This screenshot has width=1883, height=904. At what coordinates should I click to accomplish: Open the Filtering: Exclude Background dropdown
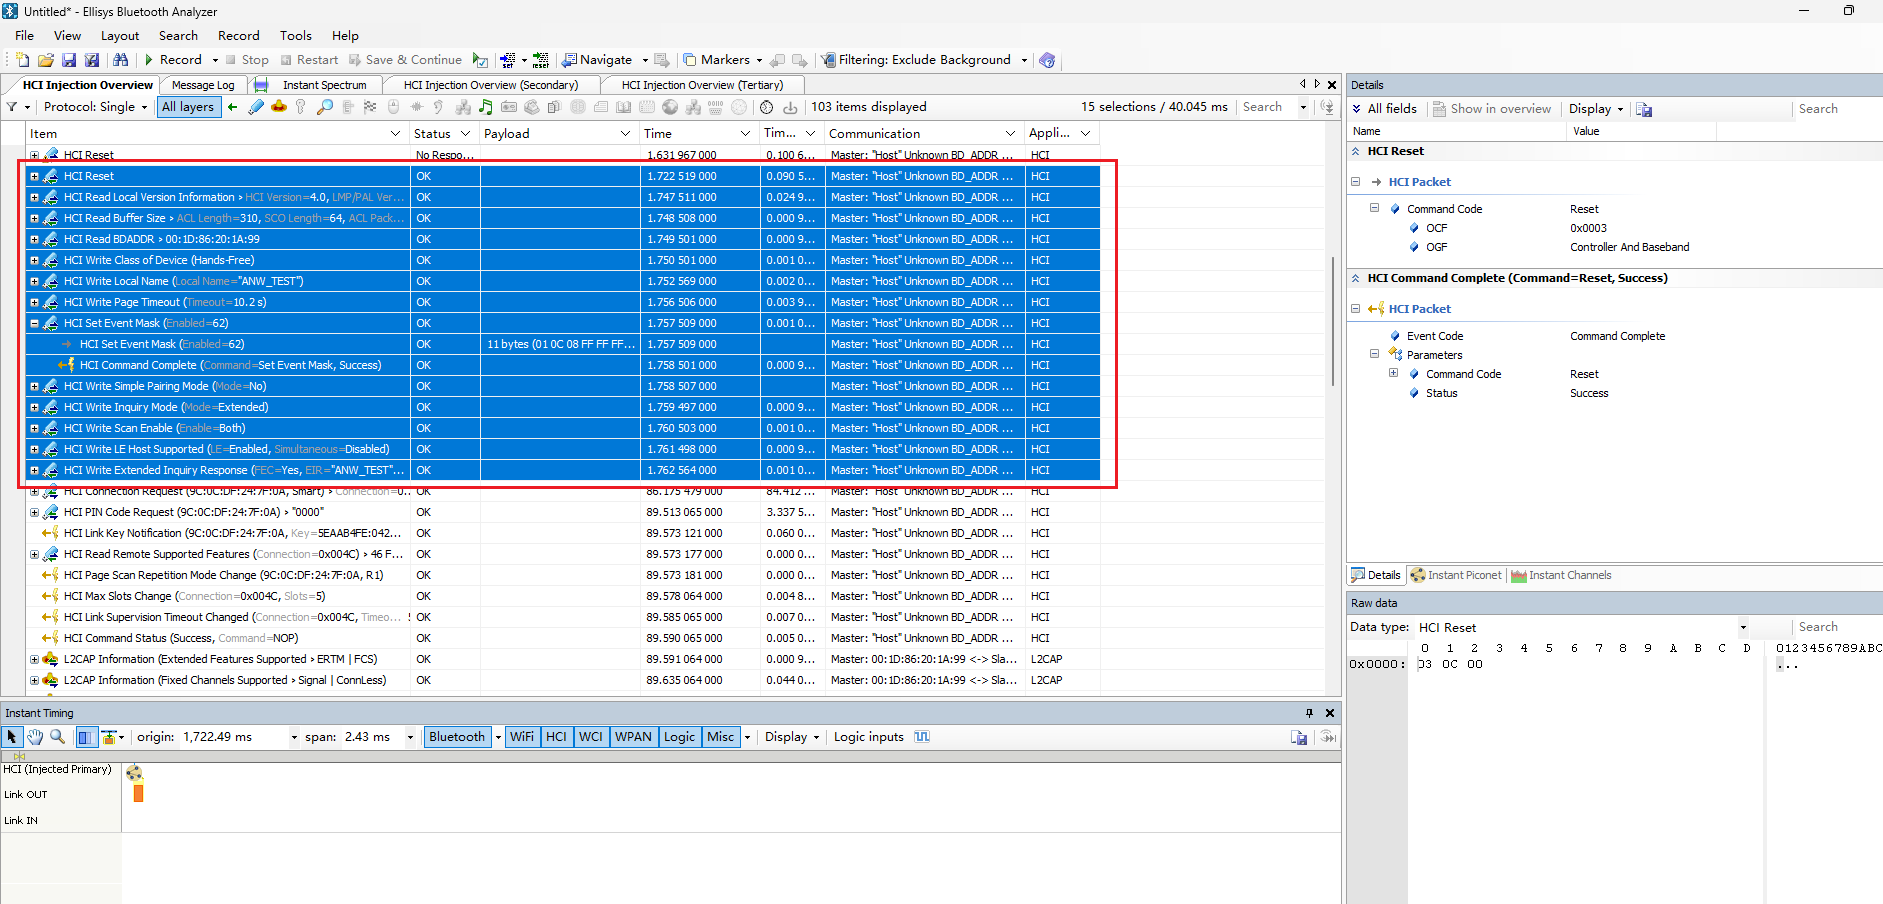1024,60
